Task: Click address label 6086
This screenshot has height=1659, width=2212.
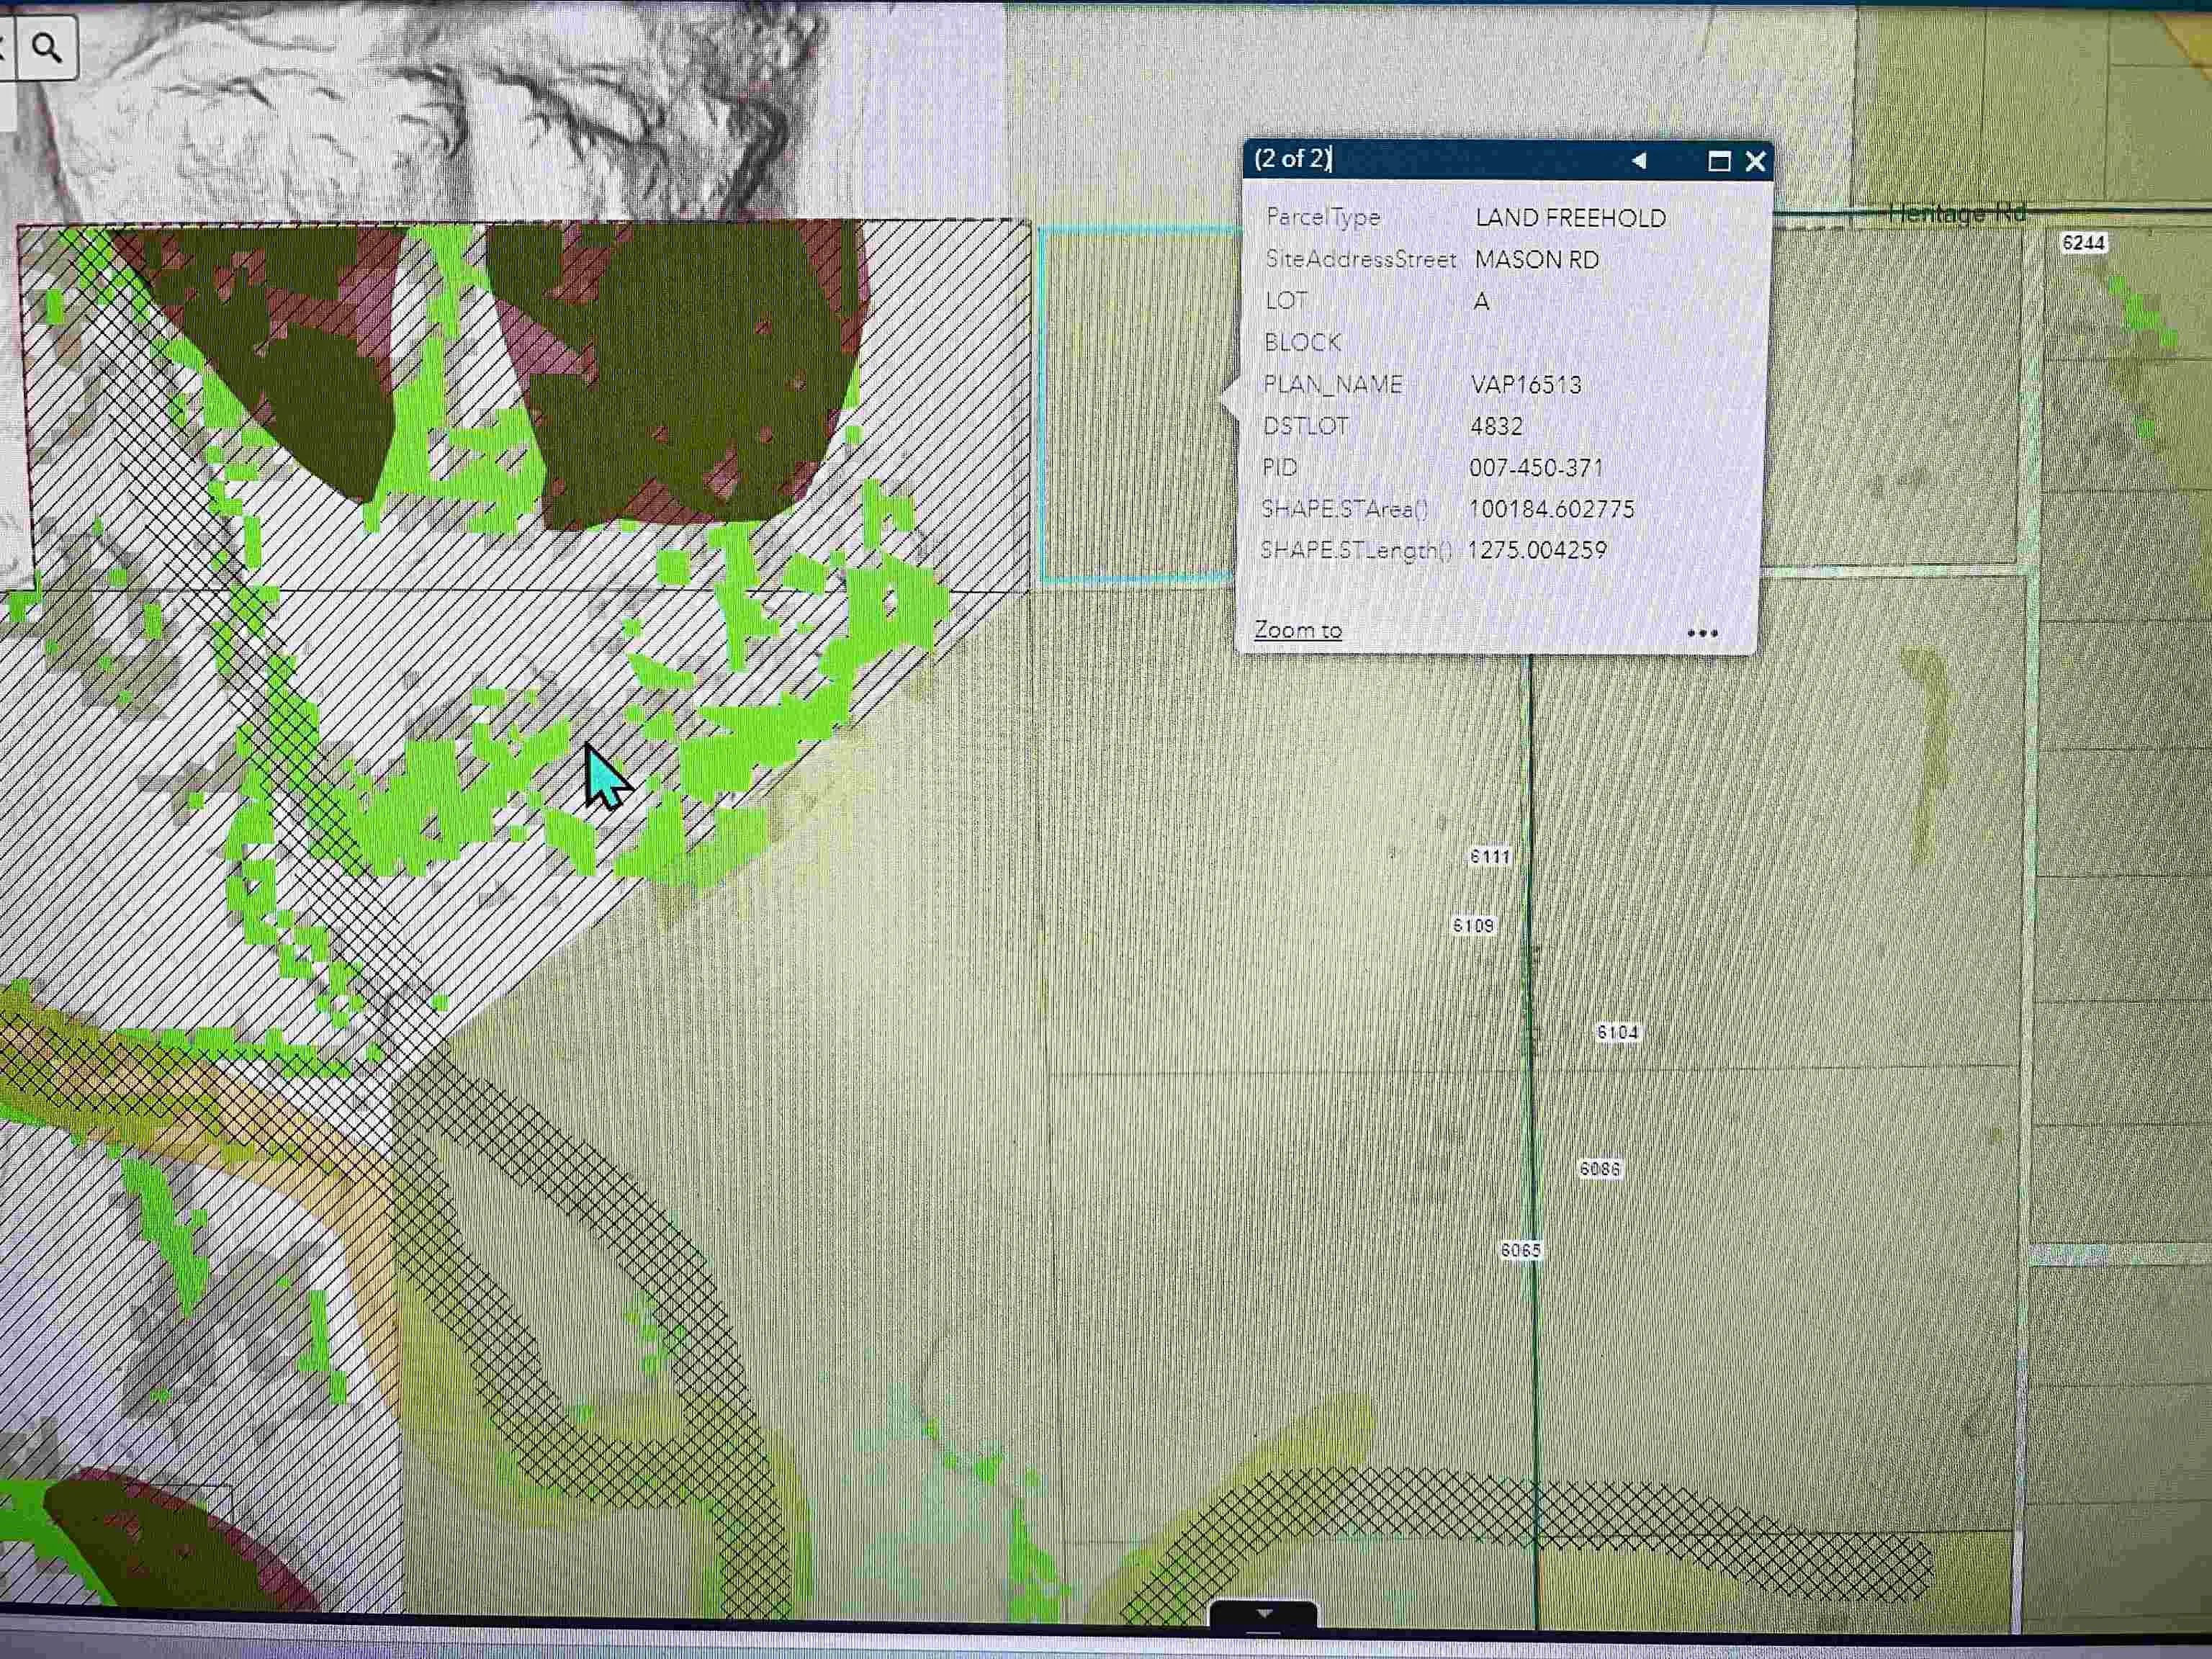Action: 1599,1168
